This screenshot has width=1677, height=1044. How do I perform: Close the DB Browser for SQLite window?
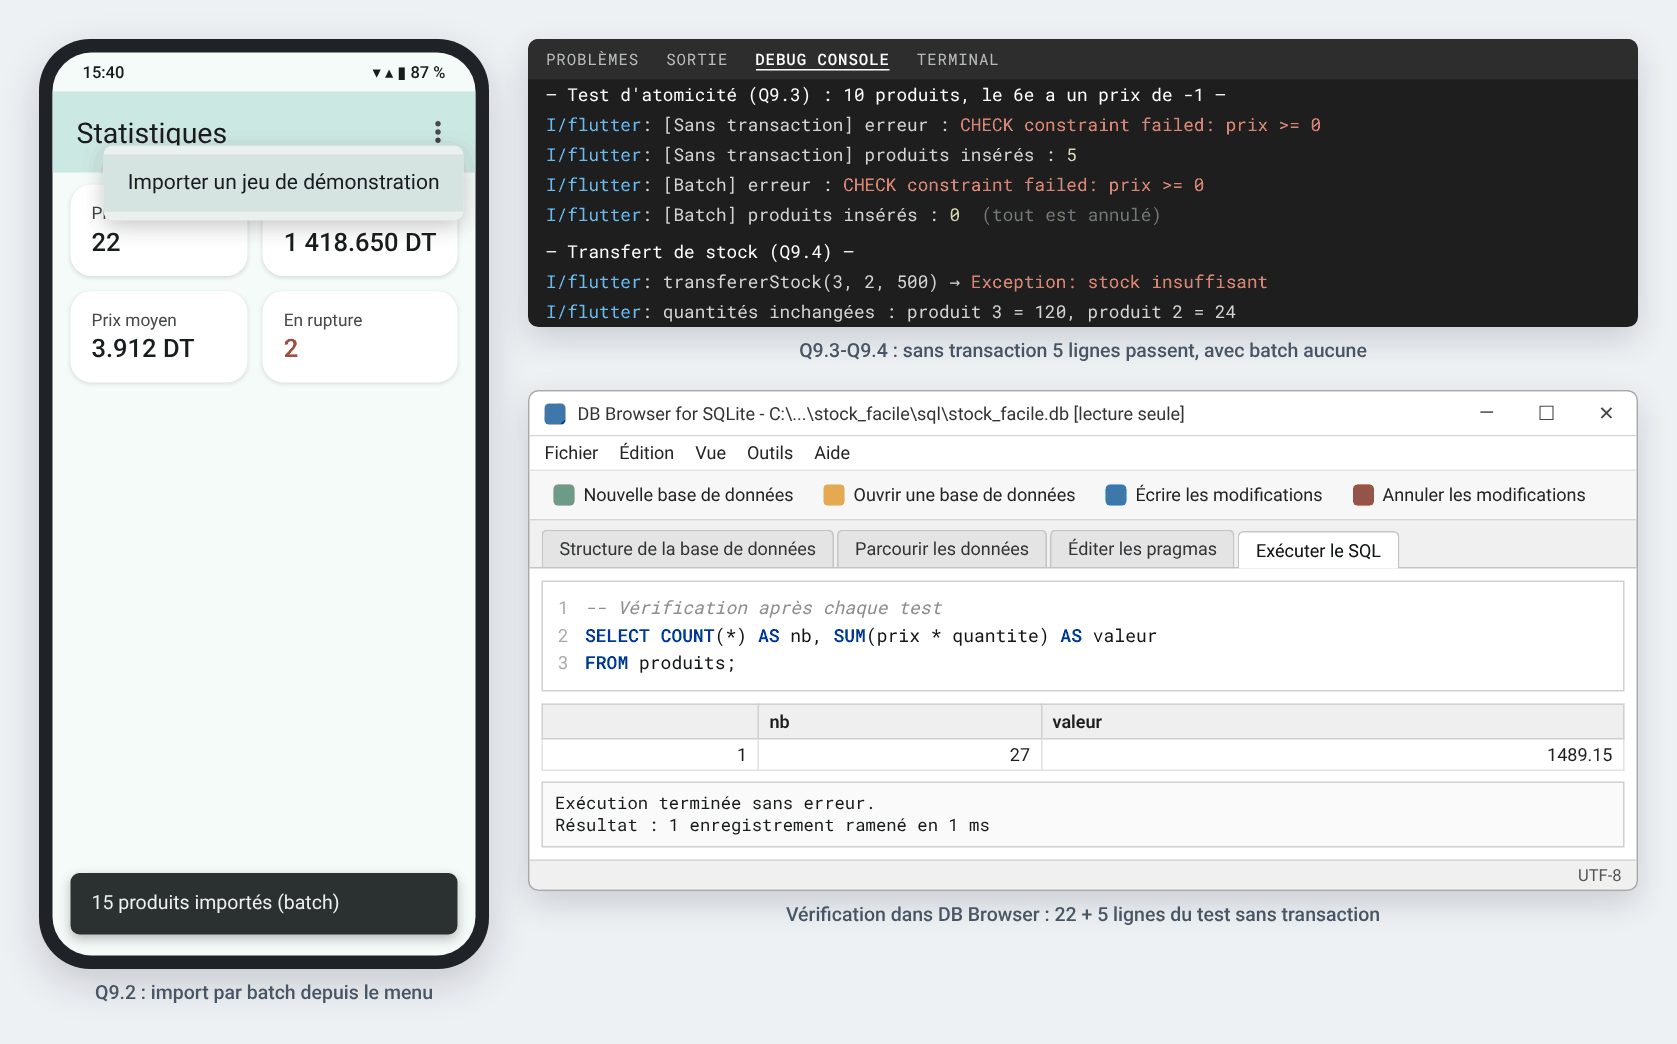tap(1606, 413)
